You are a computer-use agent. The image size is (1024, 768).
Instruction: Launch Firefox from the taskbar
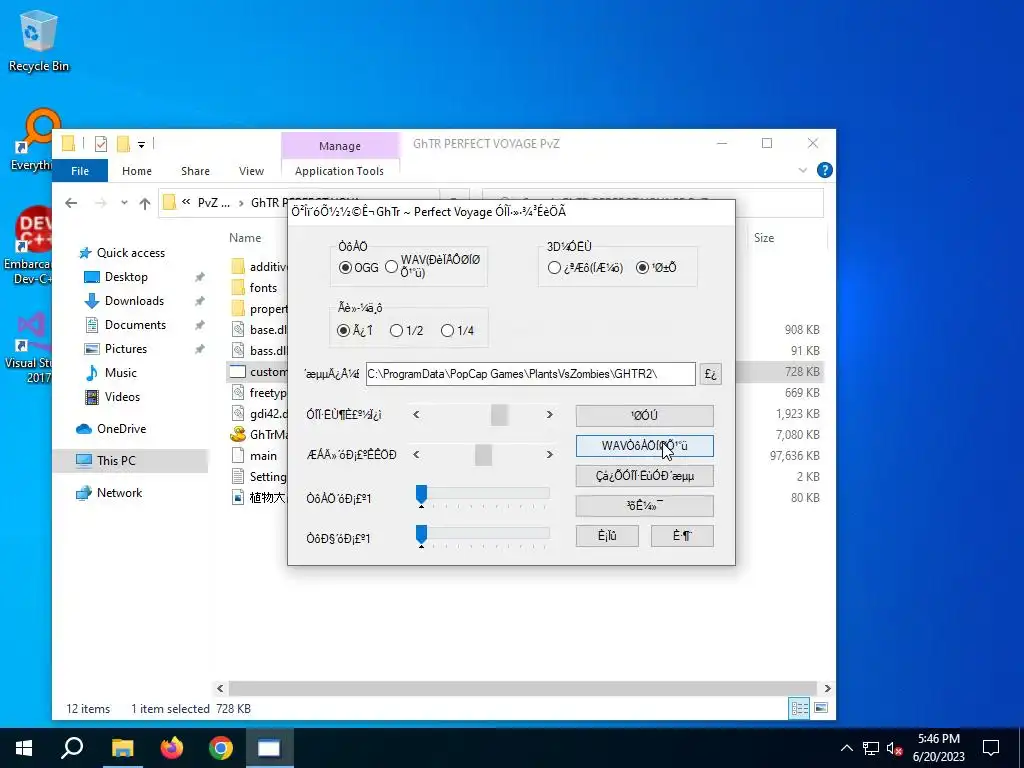click(172, 748)
